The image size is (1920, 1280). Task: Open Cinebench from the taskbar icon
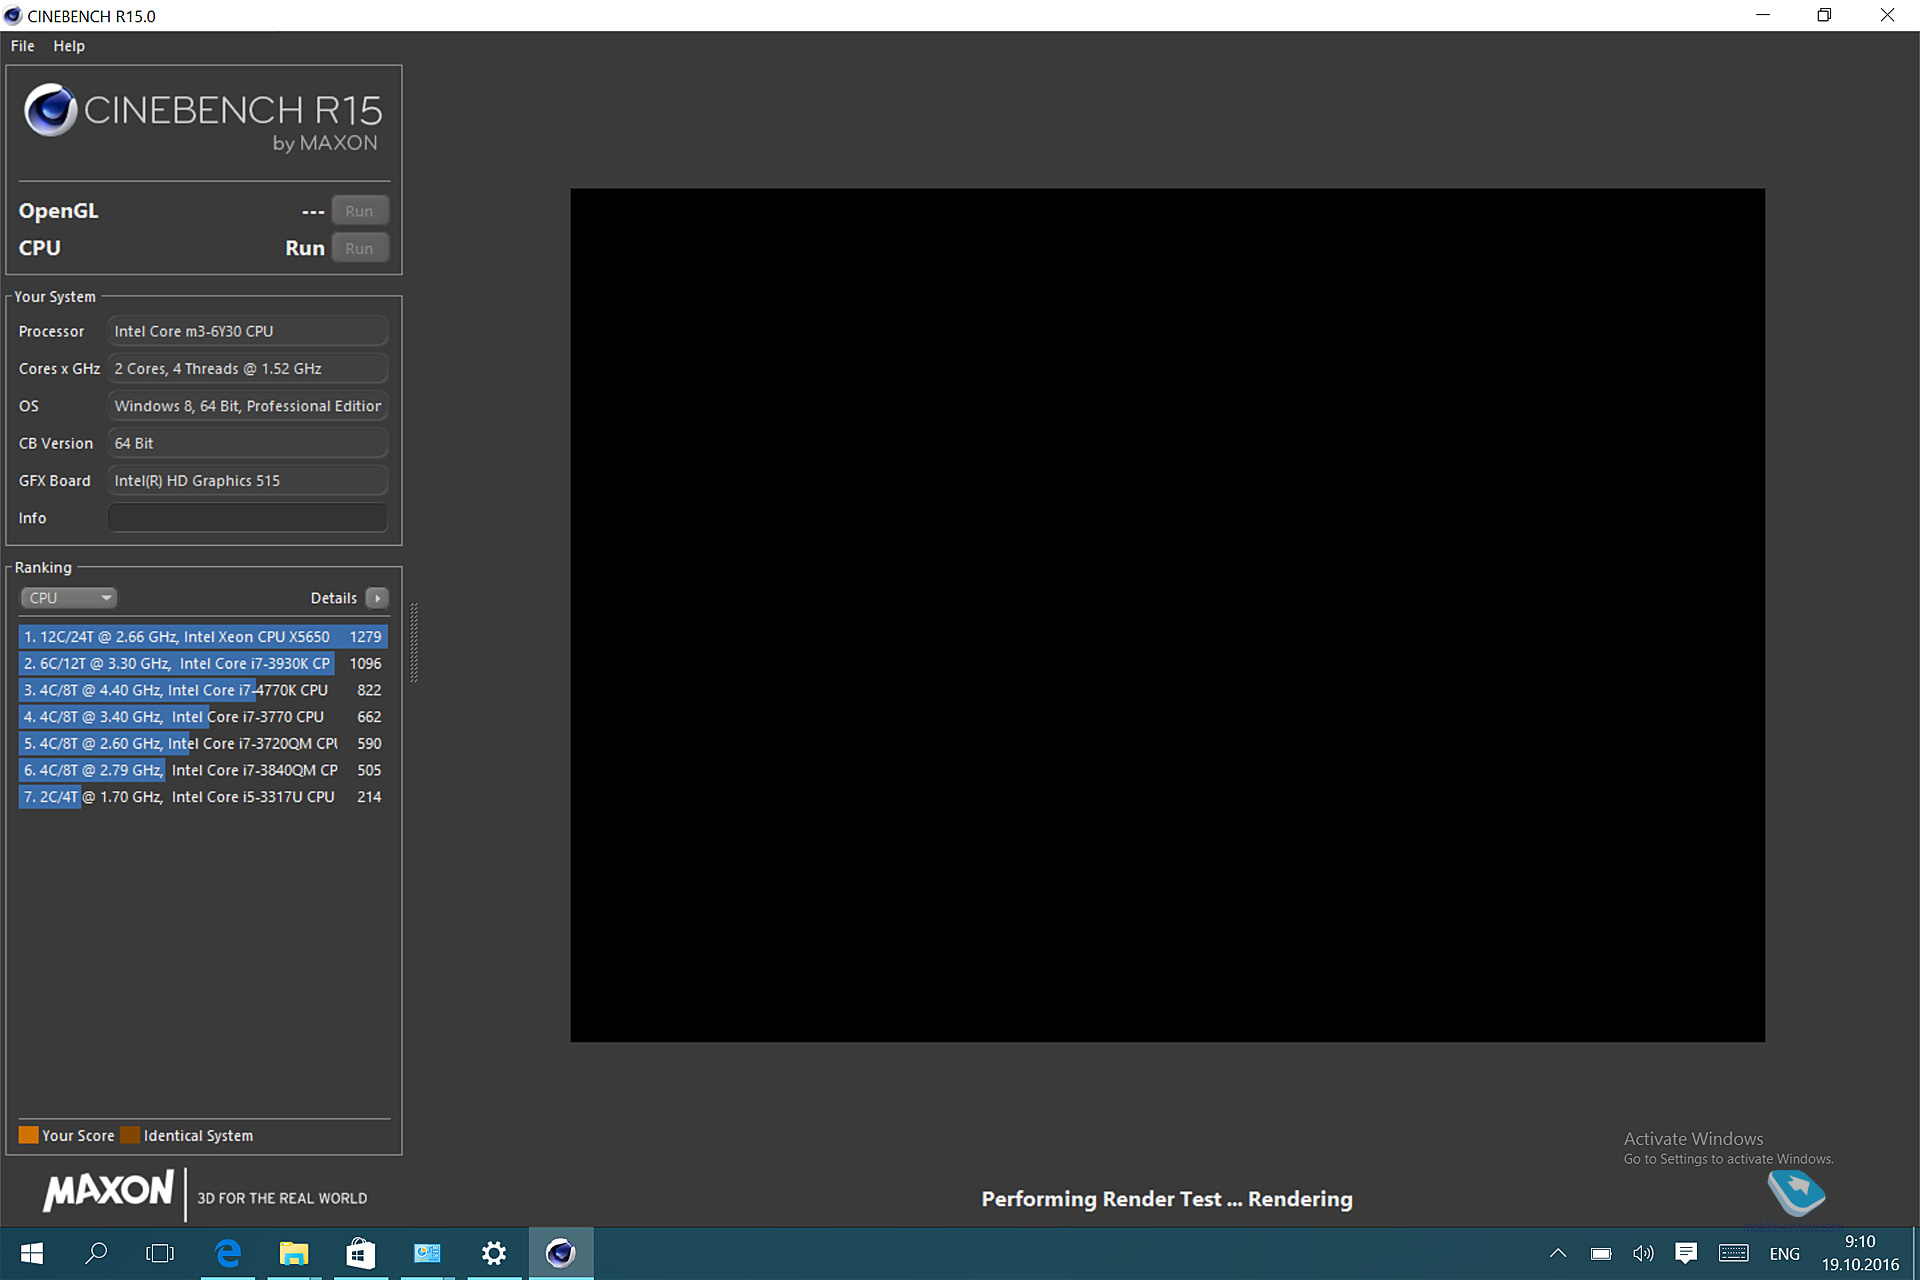click(560, 1253)
